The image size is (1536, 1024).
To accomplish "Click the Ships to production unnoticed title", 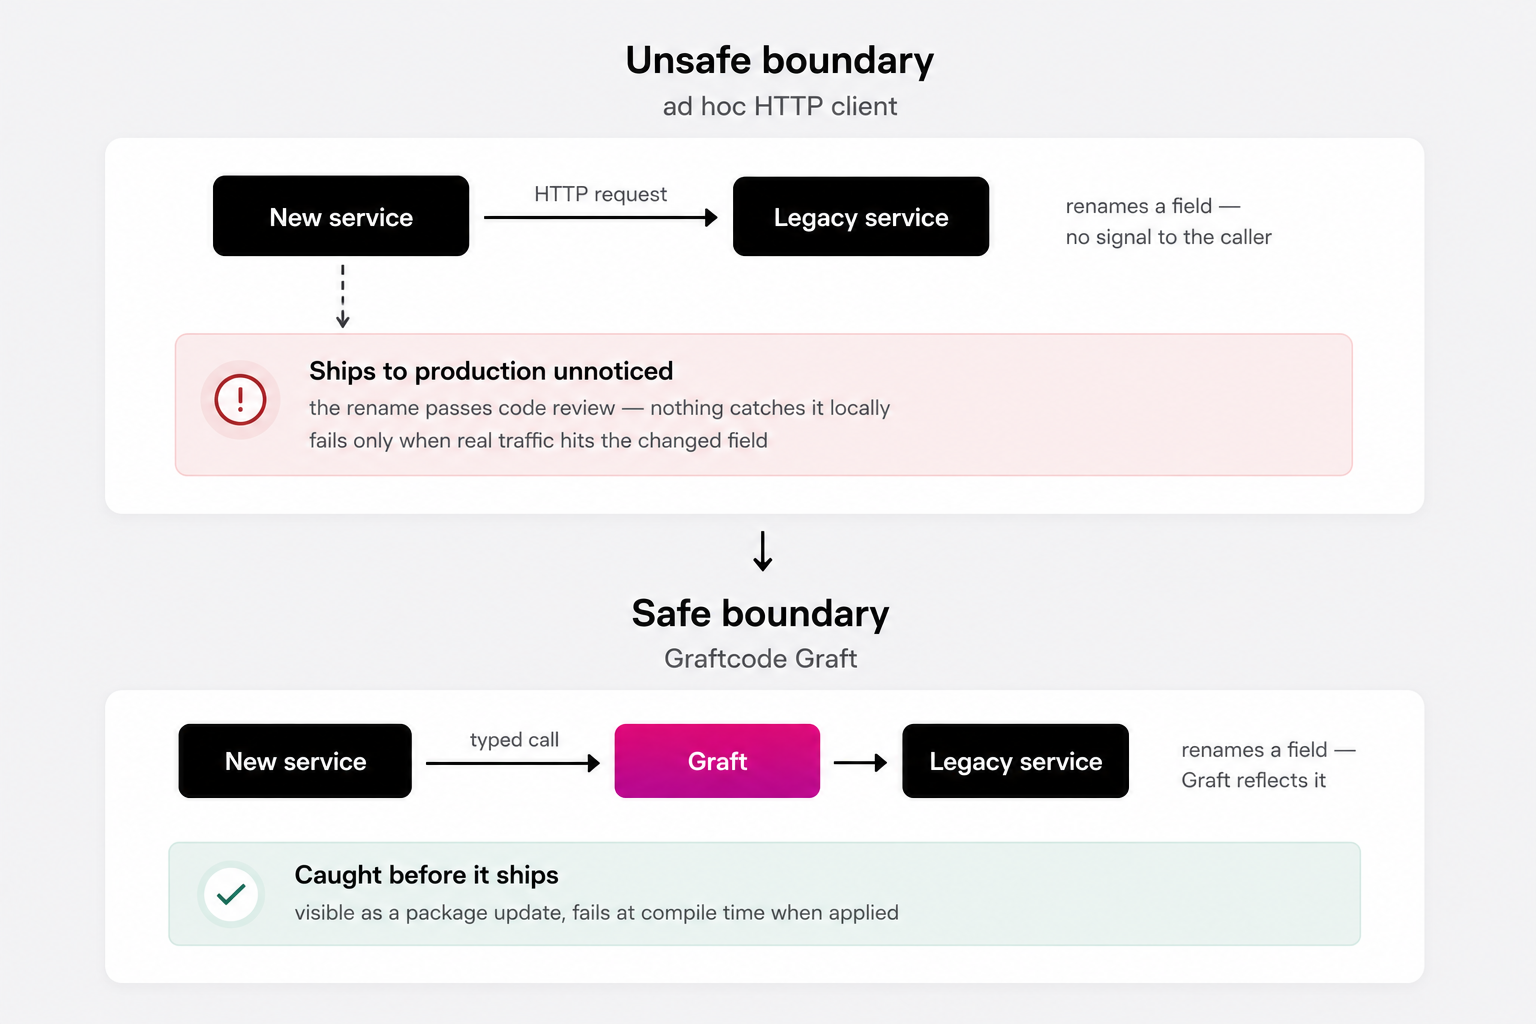I will 491,371.
